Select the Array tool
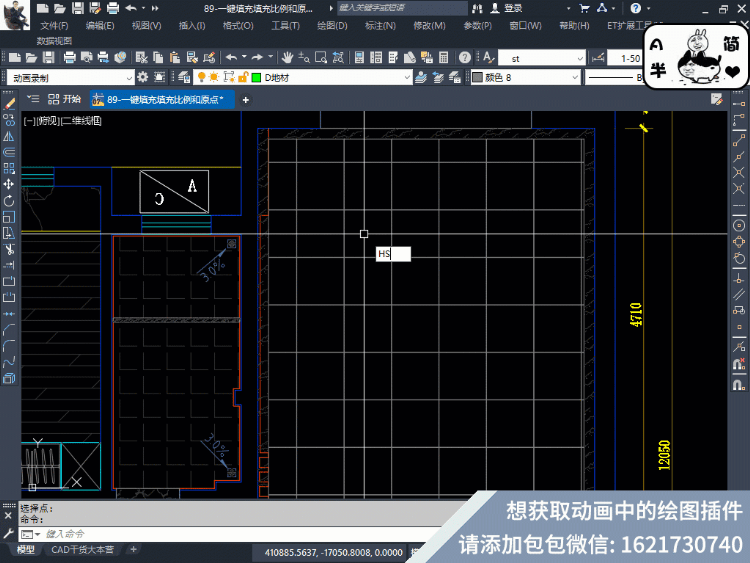 click(x=9, y=168)
